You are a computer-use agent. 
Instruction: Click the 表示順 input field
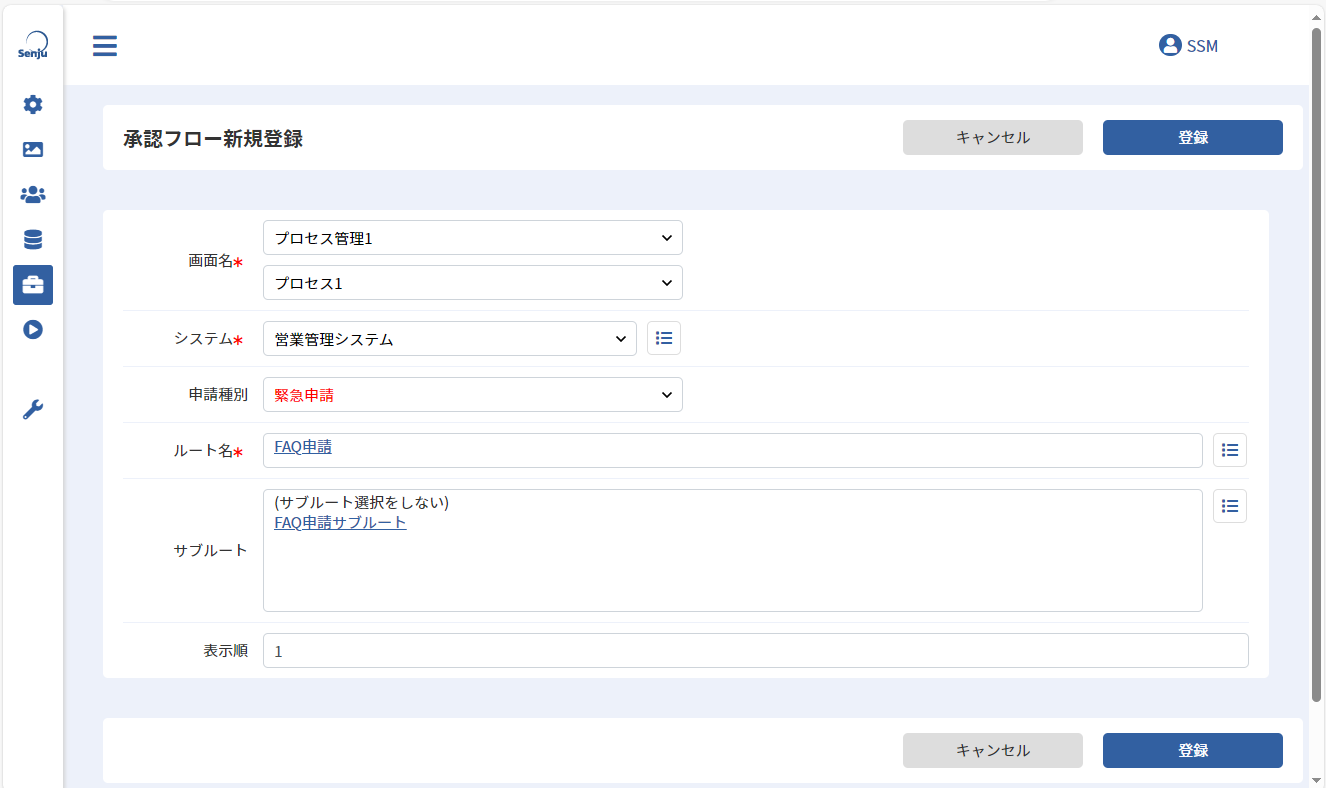[756, 650]
